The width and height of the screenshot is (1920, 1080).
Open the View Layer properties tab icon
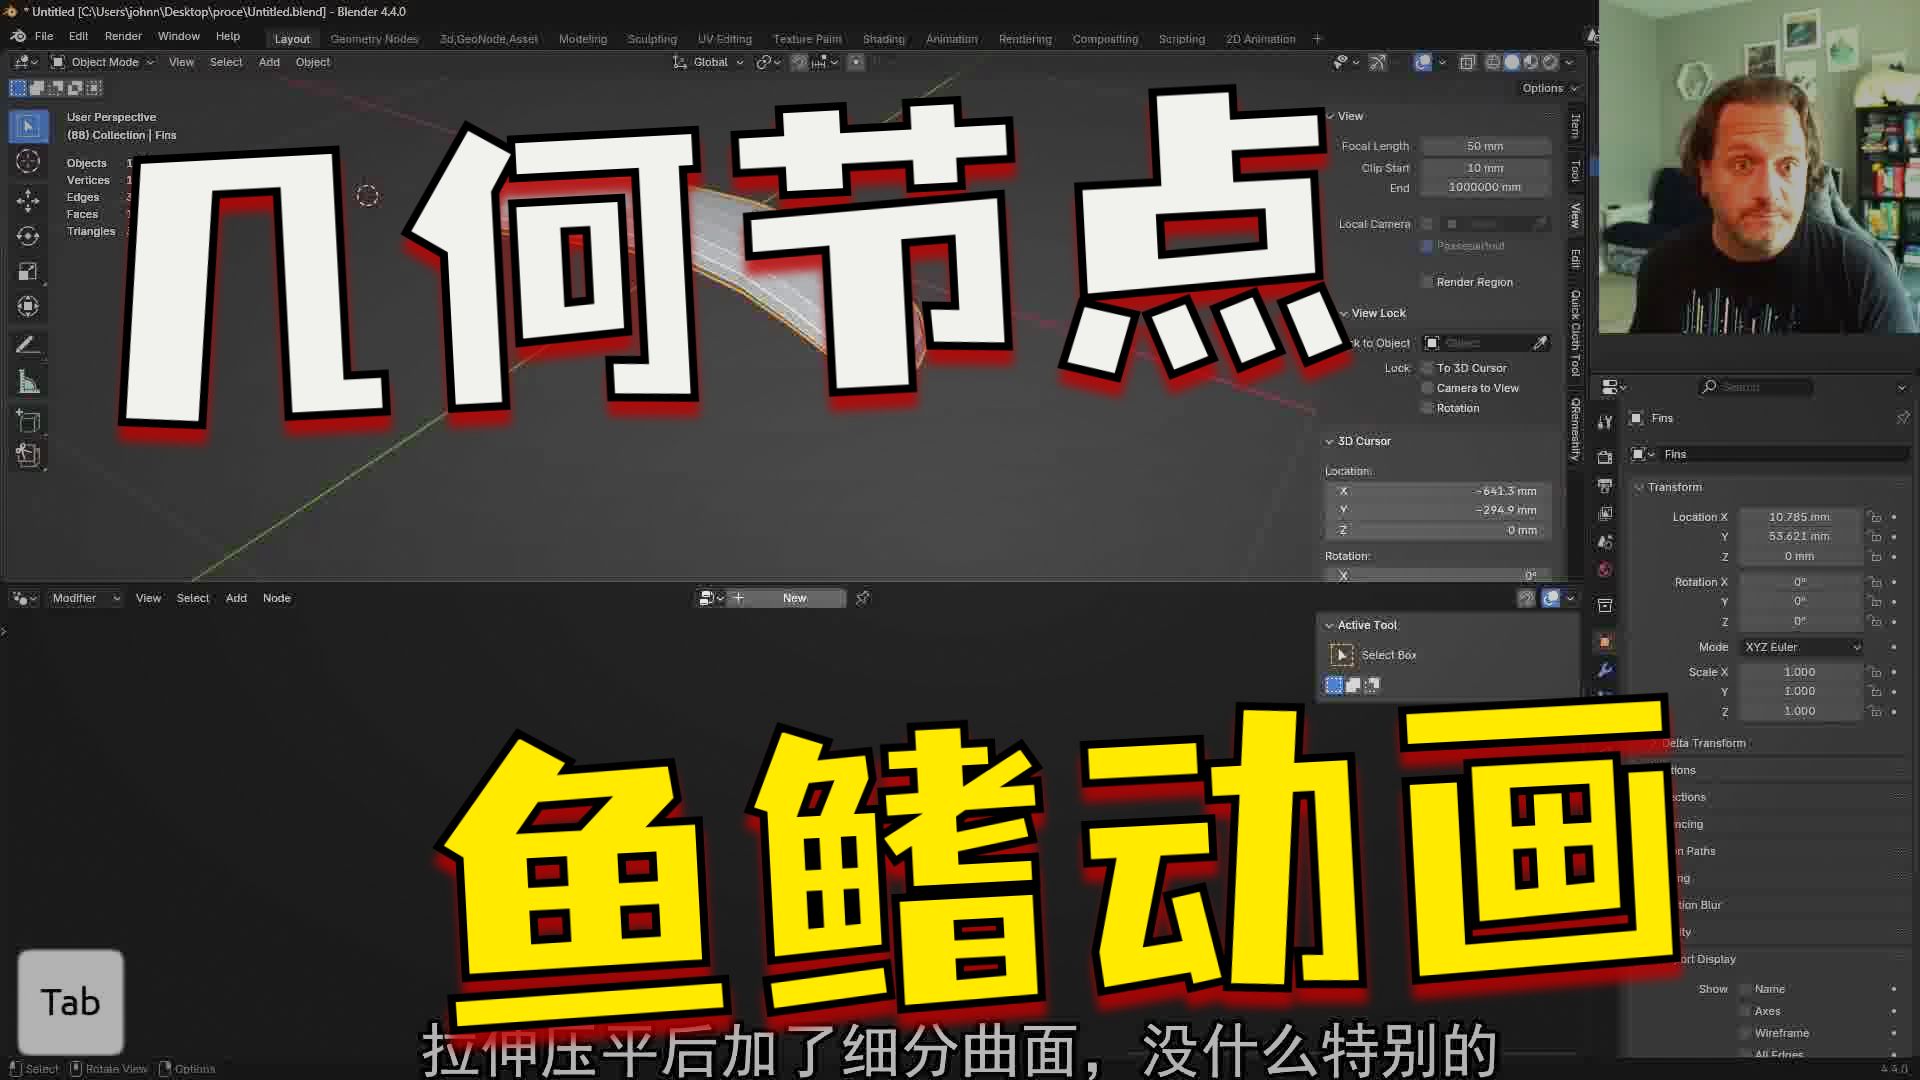pos(1605,513)
